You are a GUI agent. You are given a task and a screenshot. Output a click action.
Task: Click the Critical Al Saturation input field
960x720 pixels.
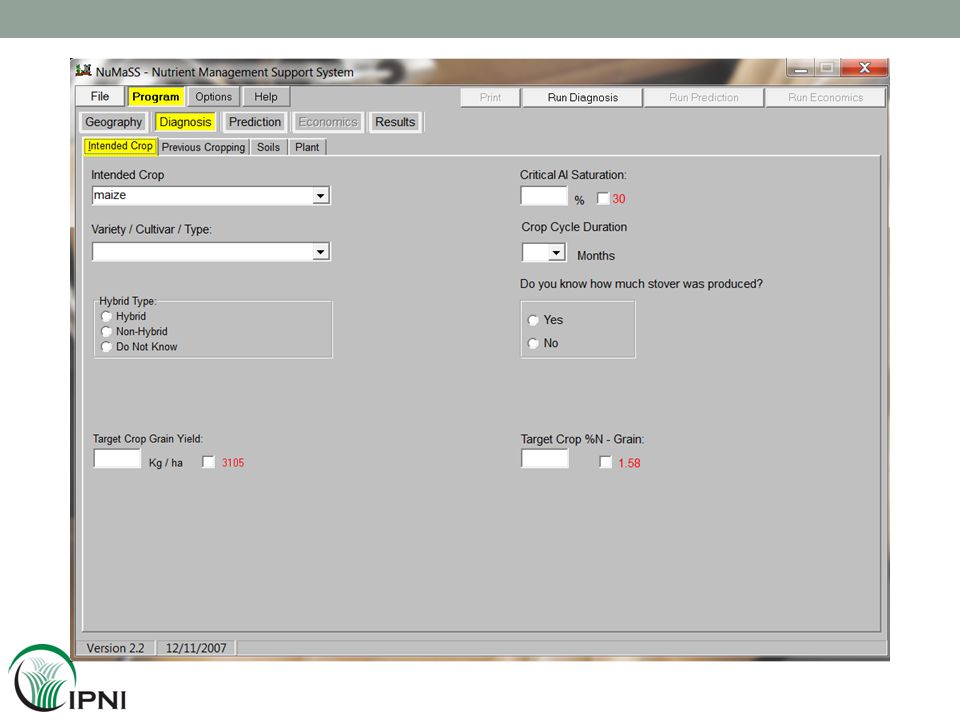[x=544, y=196]
